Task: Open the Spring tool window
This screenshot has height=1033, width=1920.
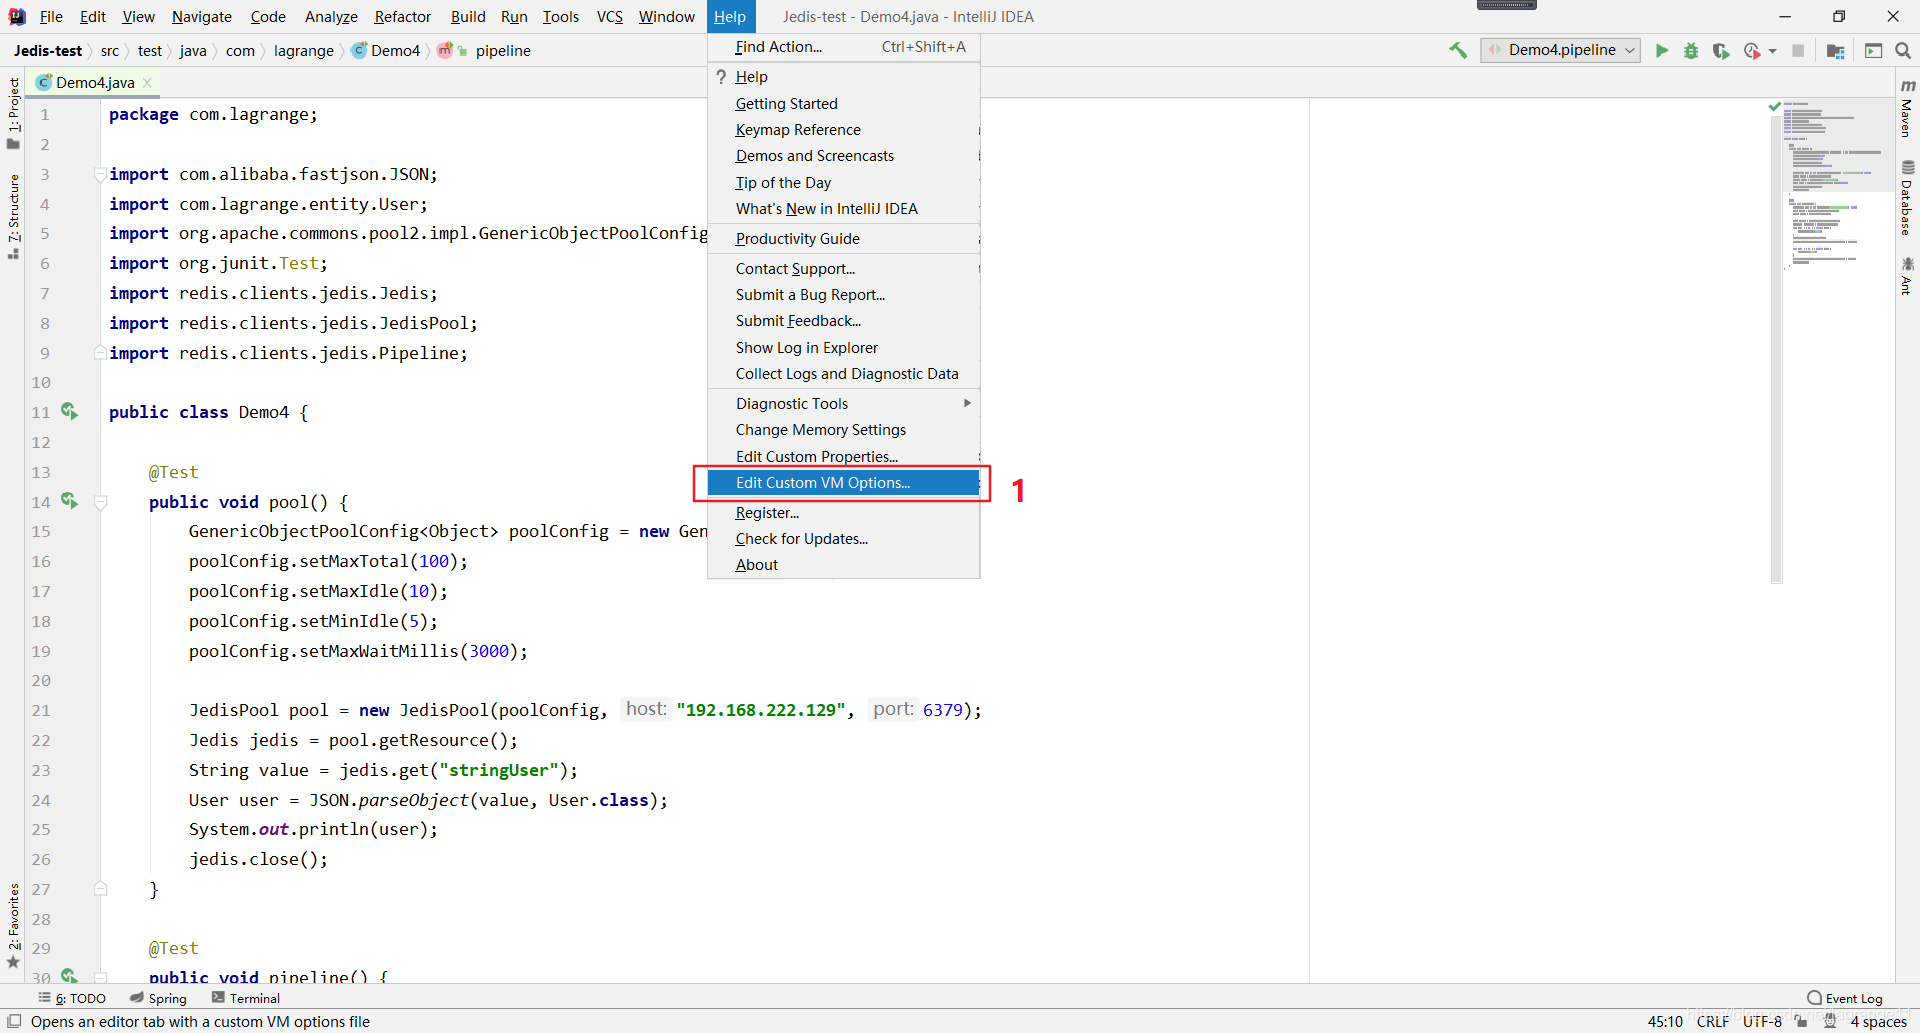Action: [x=158, y=998]
